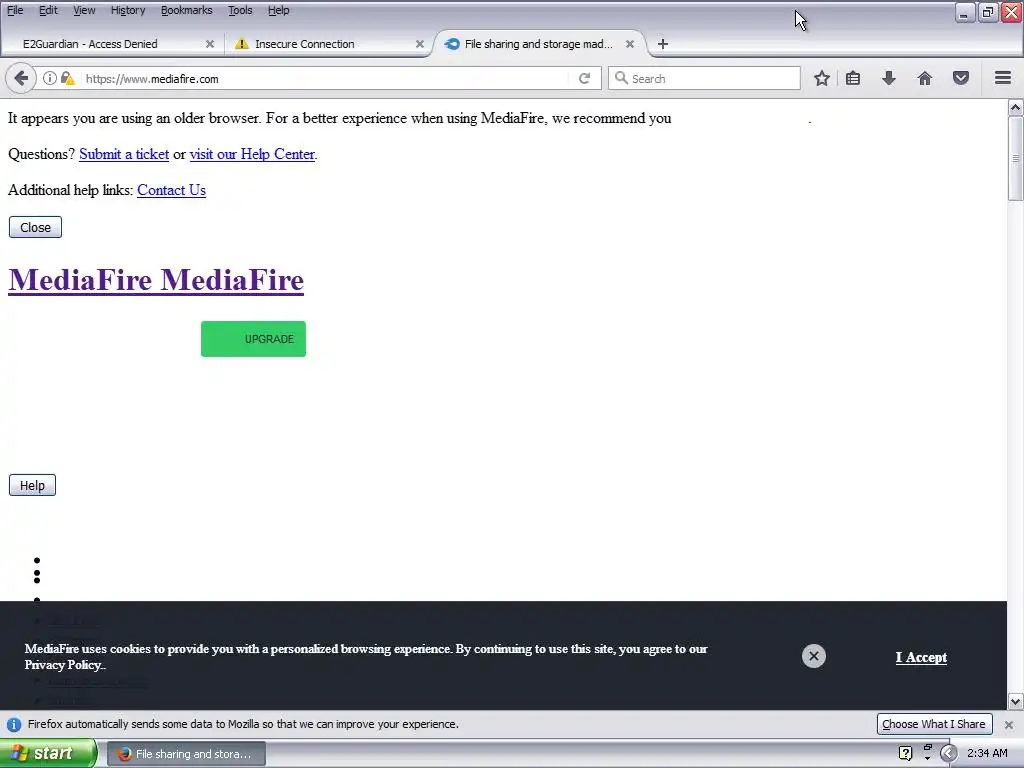Save page to Pocket icon

(x=961, y=78)
